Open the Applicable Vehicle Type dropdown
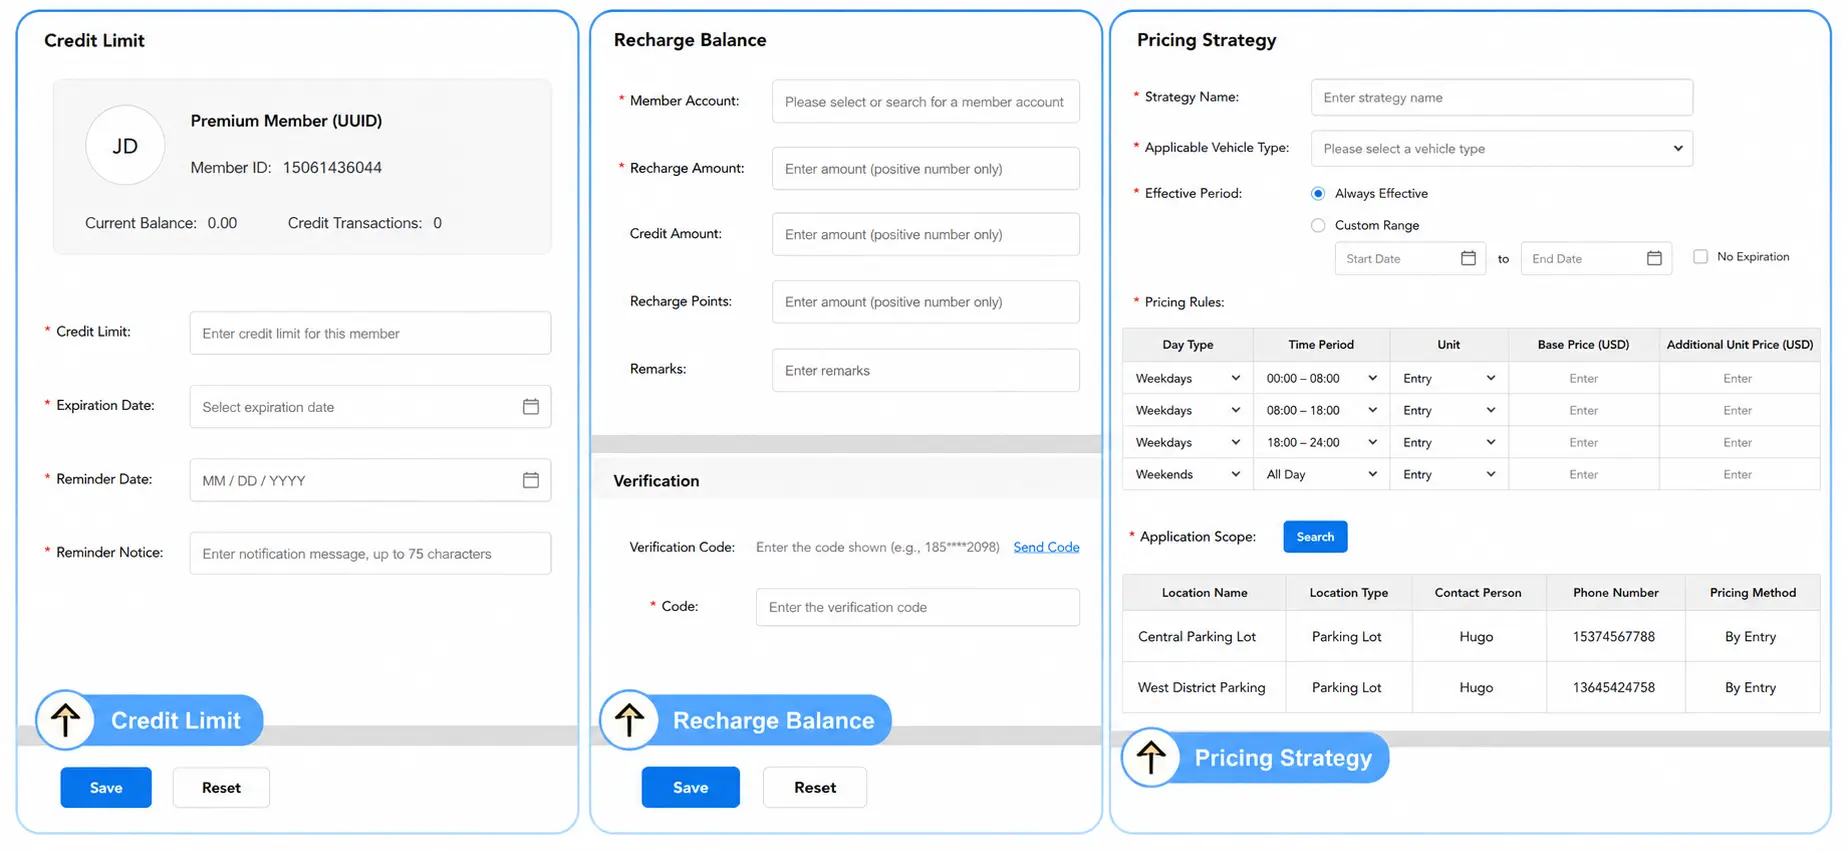Screen dimensions: 1847x852 coord(1502,149)
